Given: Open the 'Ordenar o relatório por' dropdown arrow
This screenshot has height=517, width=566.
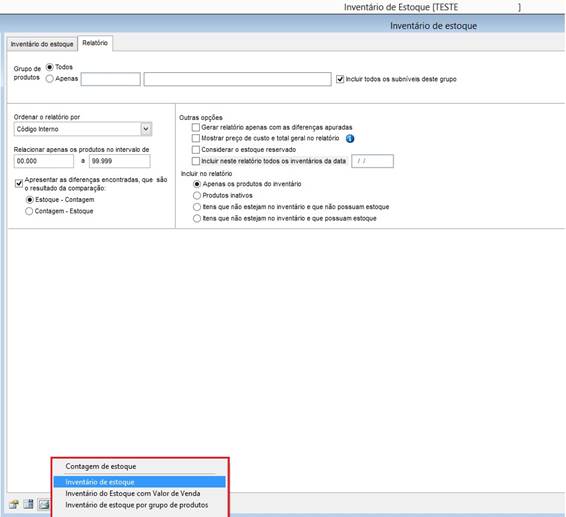Looking at the screenshot, I should coord(146,129).
